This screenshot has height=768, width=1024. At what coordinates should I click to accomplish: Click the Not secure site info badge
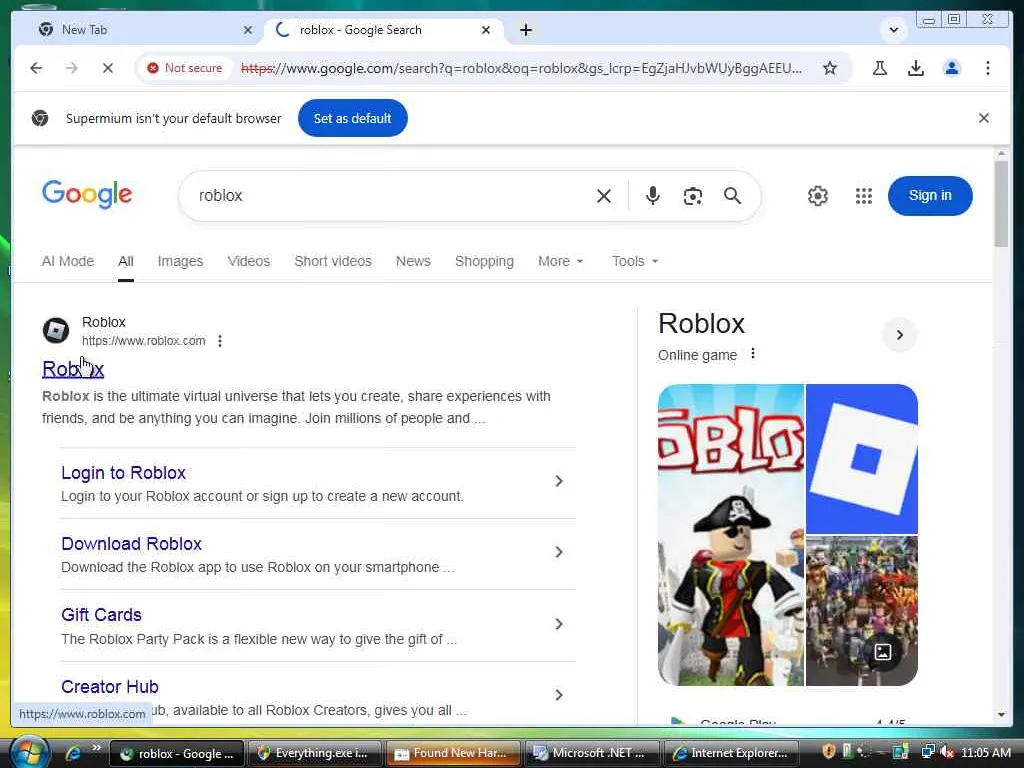point(185,68)
